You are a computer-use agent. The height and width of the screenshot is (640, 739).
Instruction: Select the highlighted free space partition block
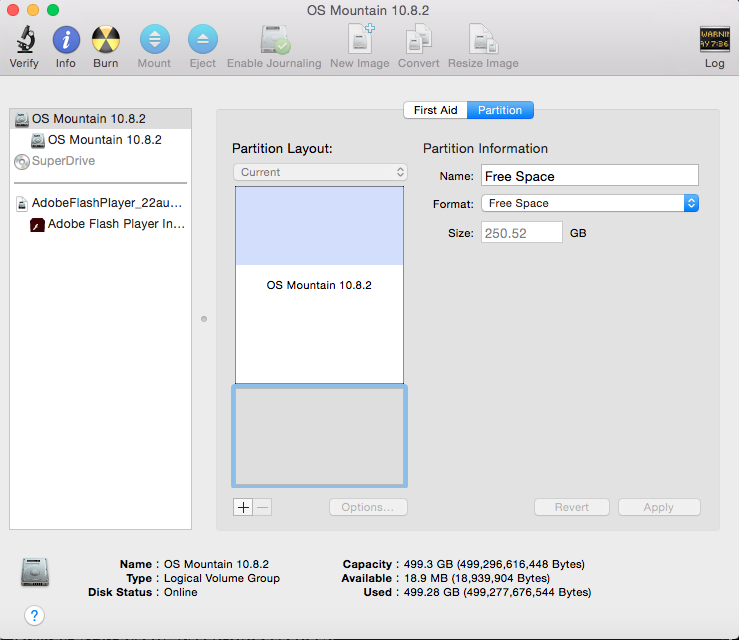point(319,436)
